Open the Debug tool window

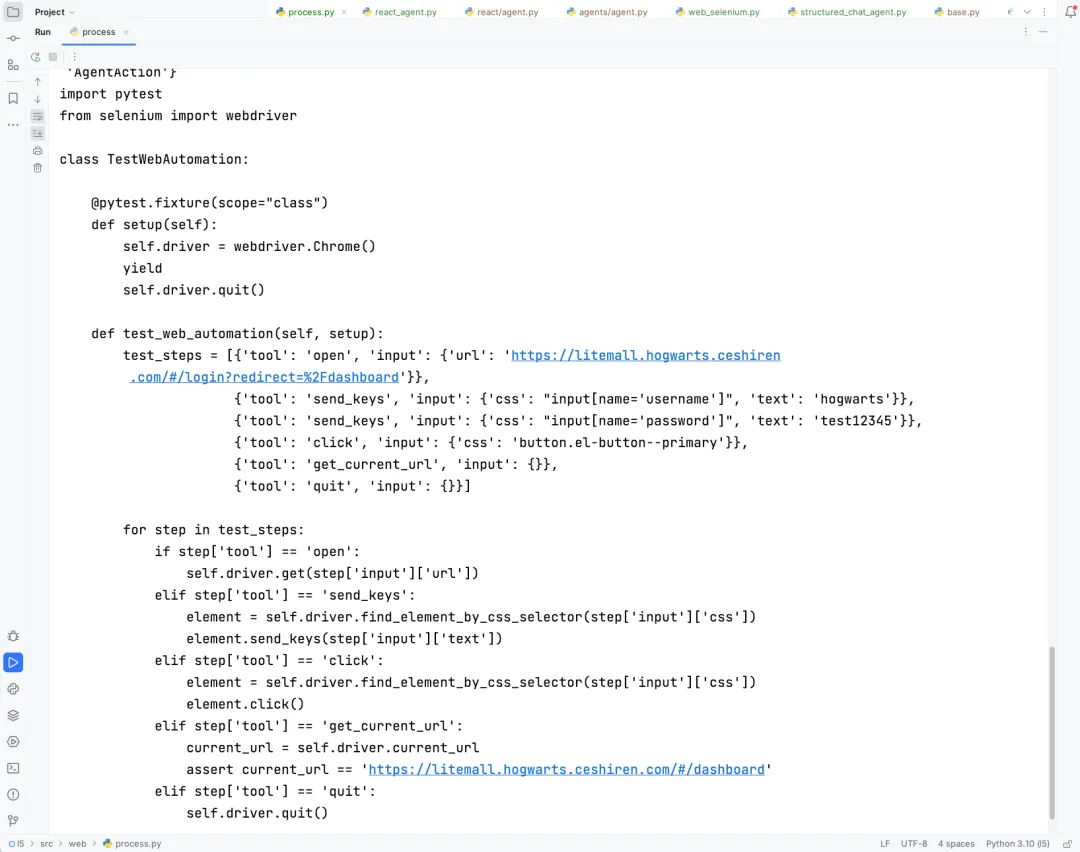click(x=13, y=636)
